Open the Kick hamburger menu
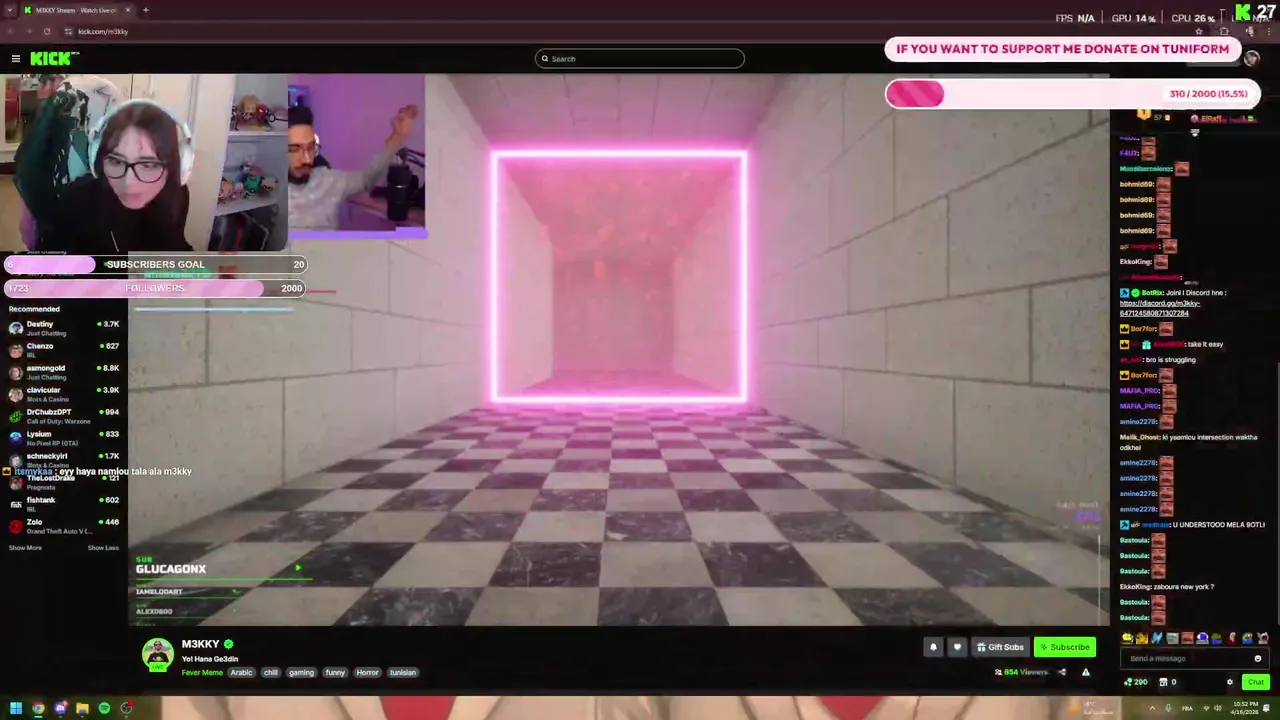 pyautogui.click(x=16, y=59)
